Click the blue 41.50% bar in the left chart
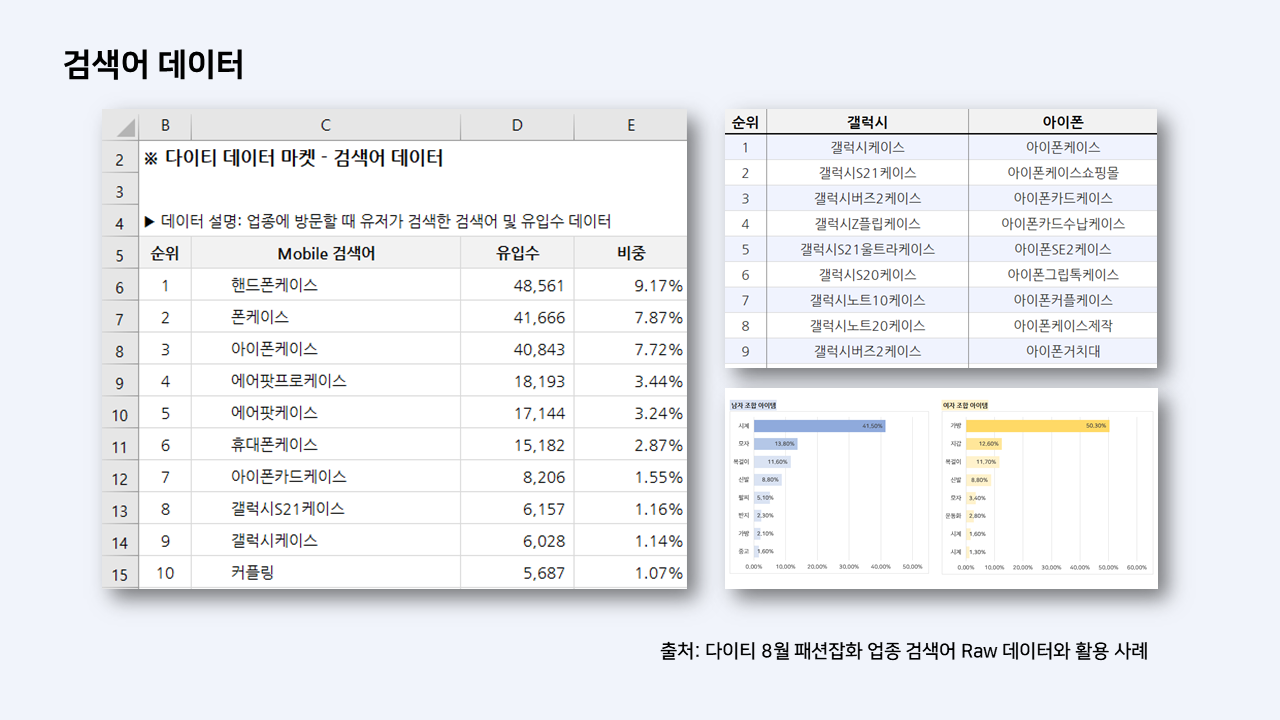The height and width of the screenshot is (720, 1280). [820, 426]
